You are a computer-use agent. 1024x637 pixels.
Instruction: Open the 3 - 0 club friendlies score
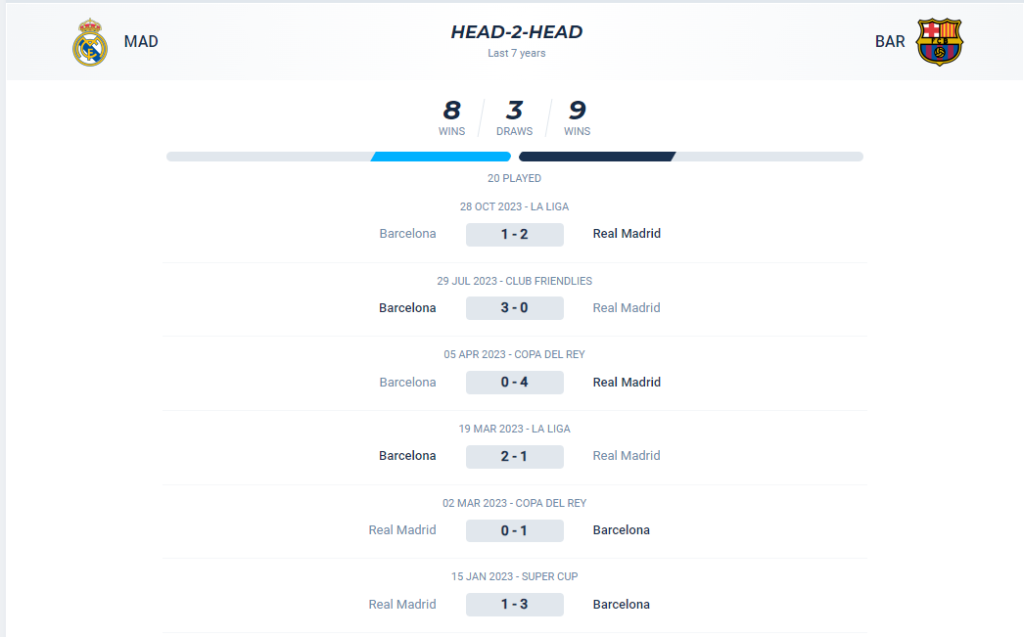(515, 308)
